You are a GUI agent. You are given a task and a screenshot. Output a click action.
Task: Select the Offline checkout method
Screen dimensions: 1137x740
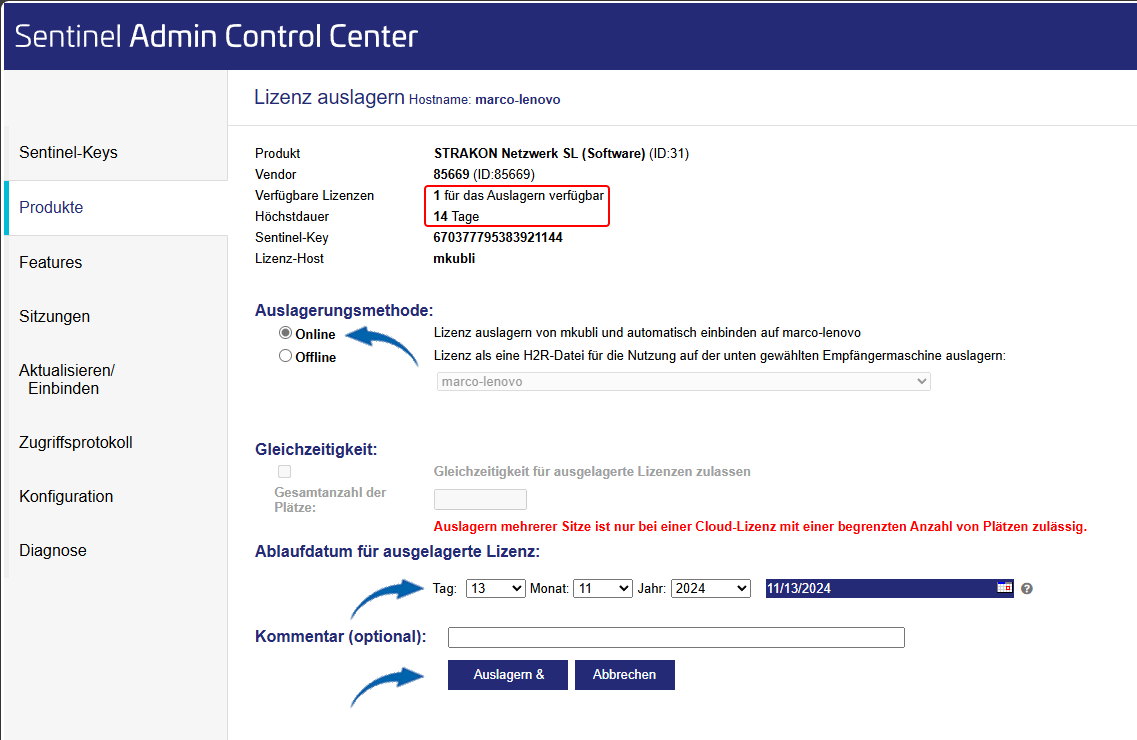click(286, 356)
